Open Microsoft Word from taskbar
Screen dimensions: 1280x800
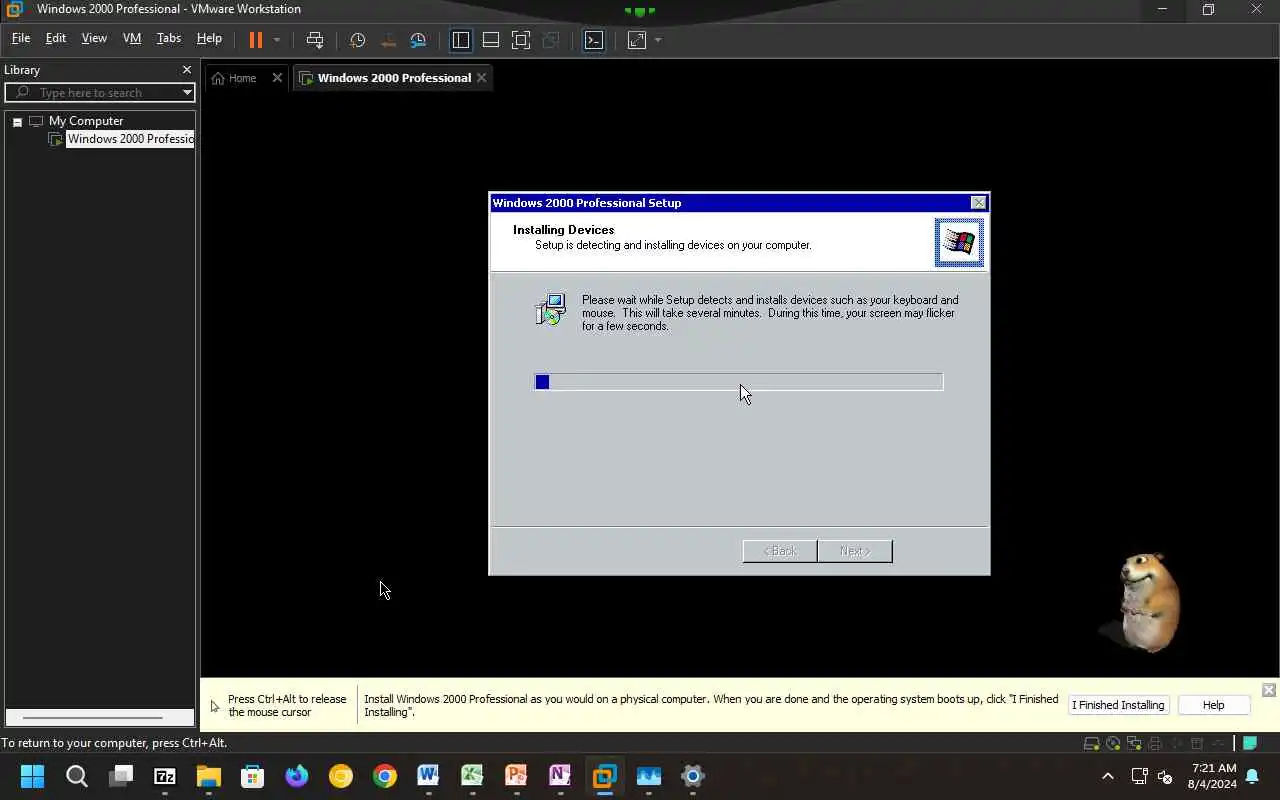coord(428,776)
